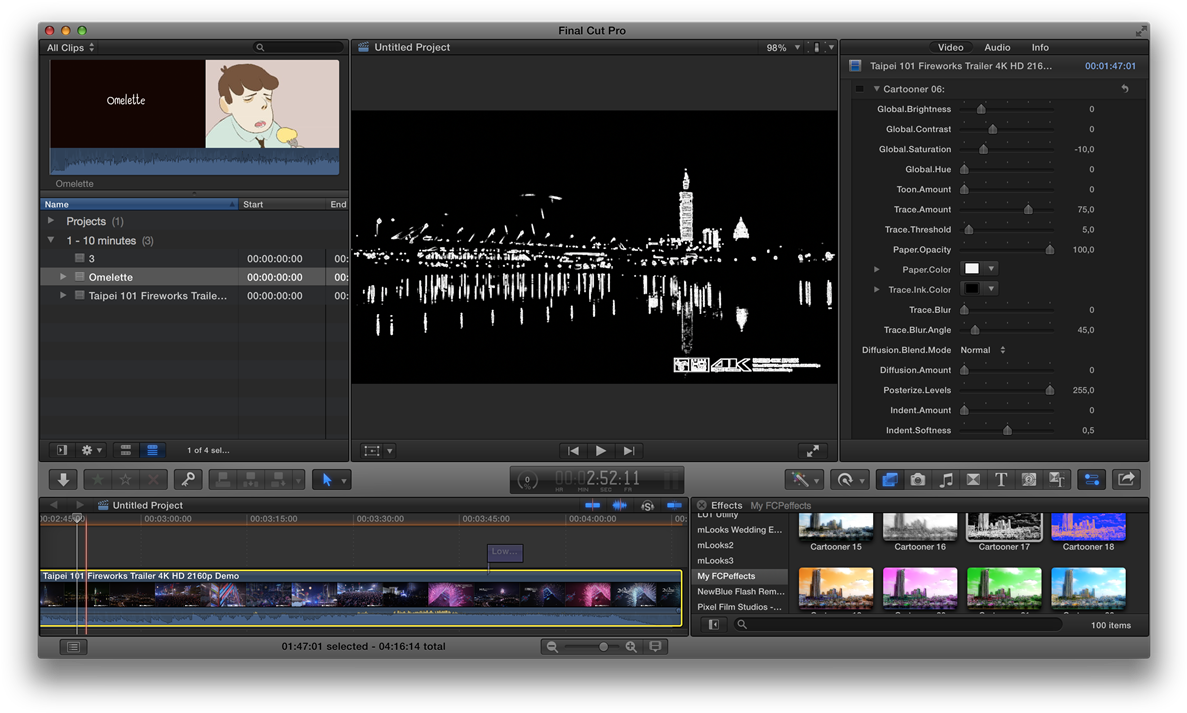The width and height of the screenshot is (1187, 713).
Task: Select the NewBlue Flash Rem... category
Action: point(740,591)
